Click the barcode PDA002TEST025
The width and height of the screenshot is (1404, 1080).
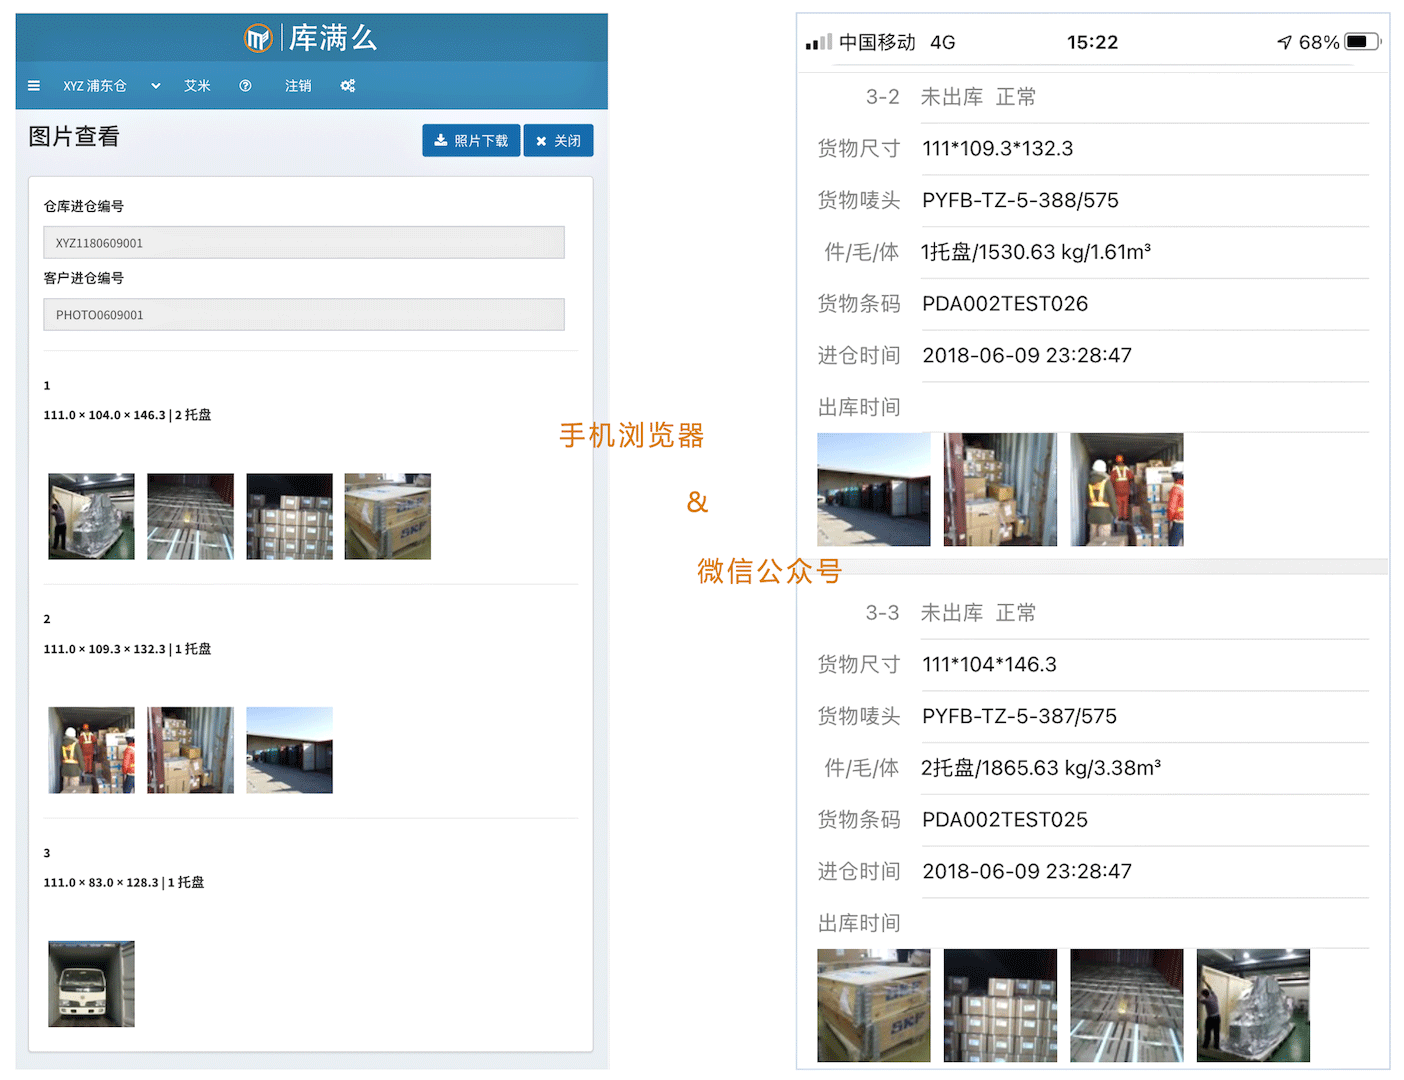1005,820
